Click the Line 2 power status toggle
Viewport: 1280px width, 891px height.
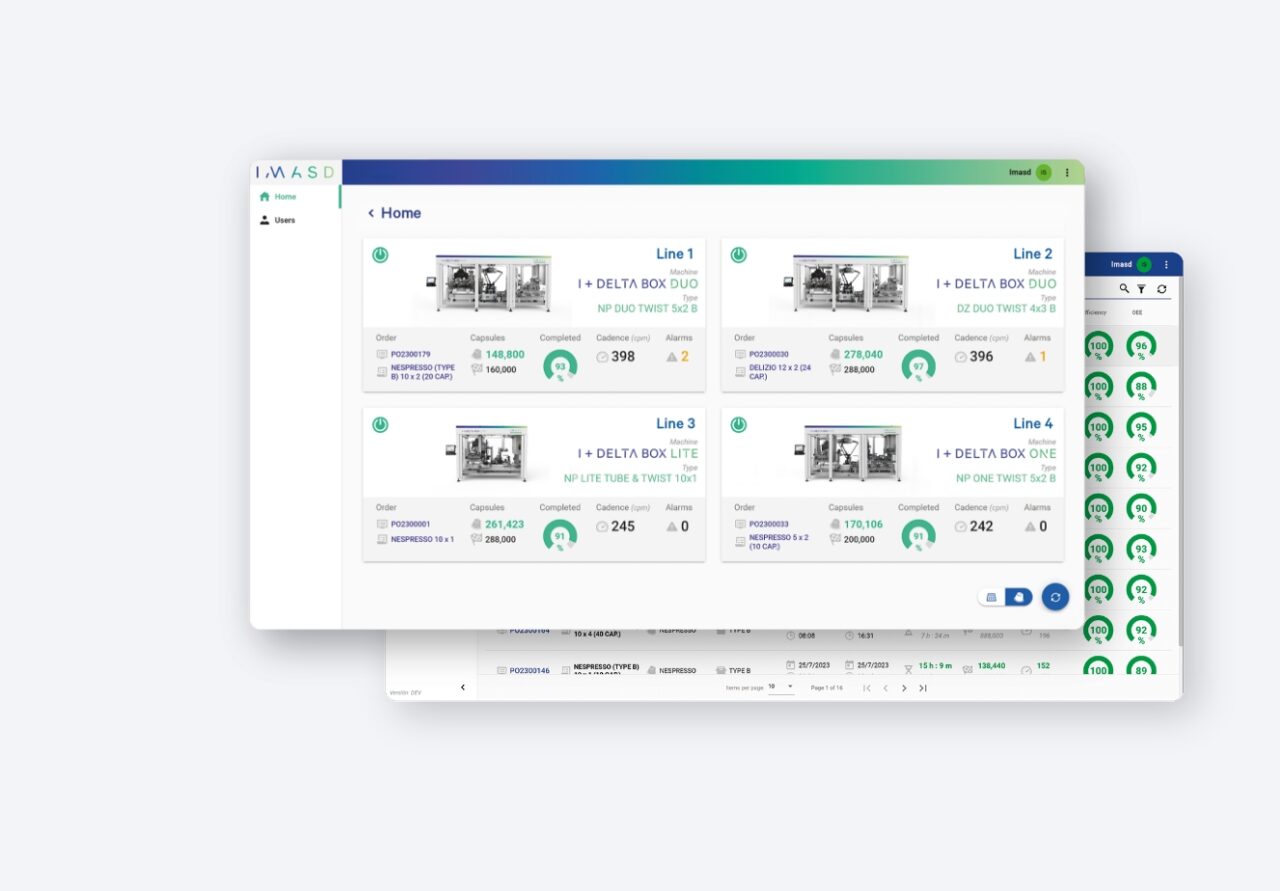738,255
